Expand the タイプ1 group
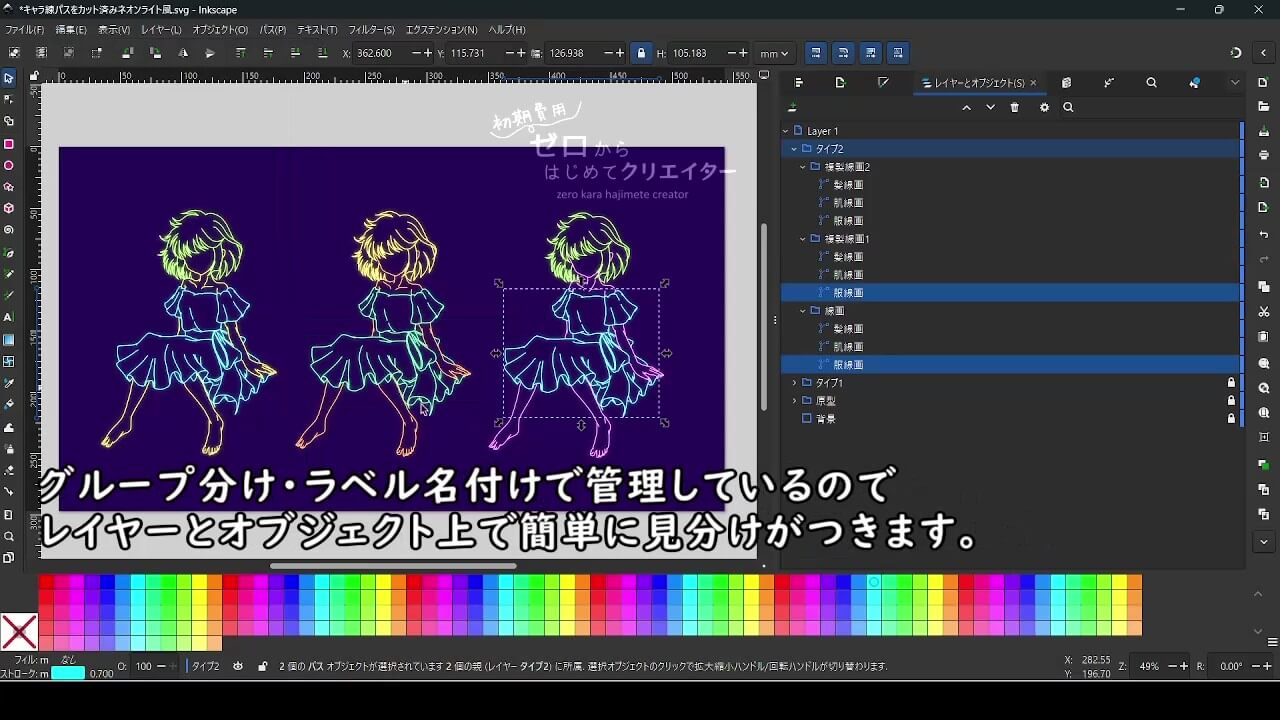The width and height of the screenshot is (1280, 720). pos(794,382)
